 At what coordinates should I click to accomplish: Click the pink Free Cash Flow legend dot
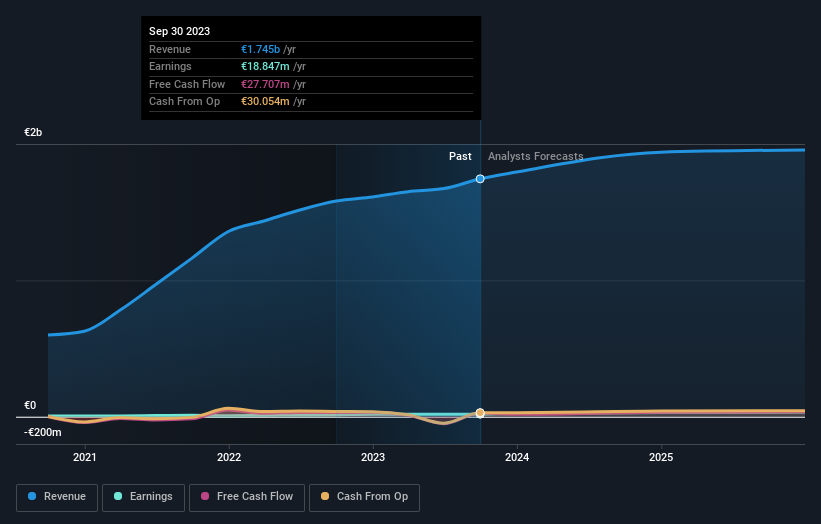tap(205, 496)
